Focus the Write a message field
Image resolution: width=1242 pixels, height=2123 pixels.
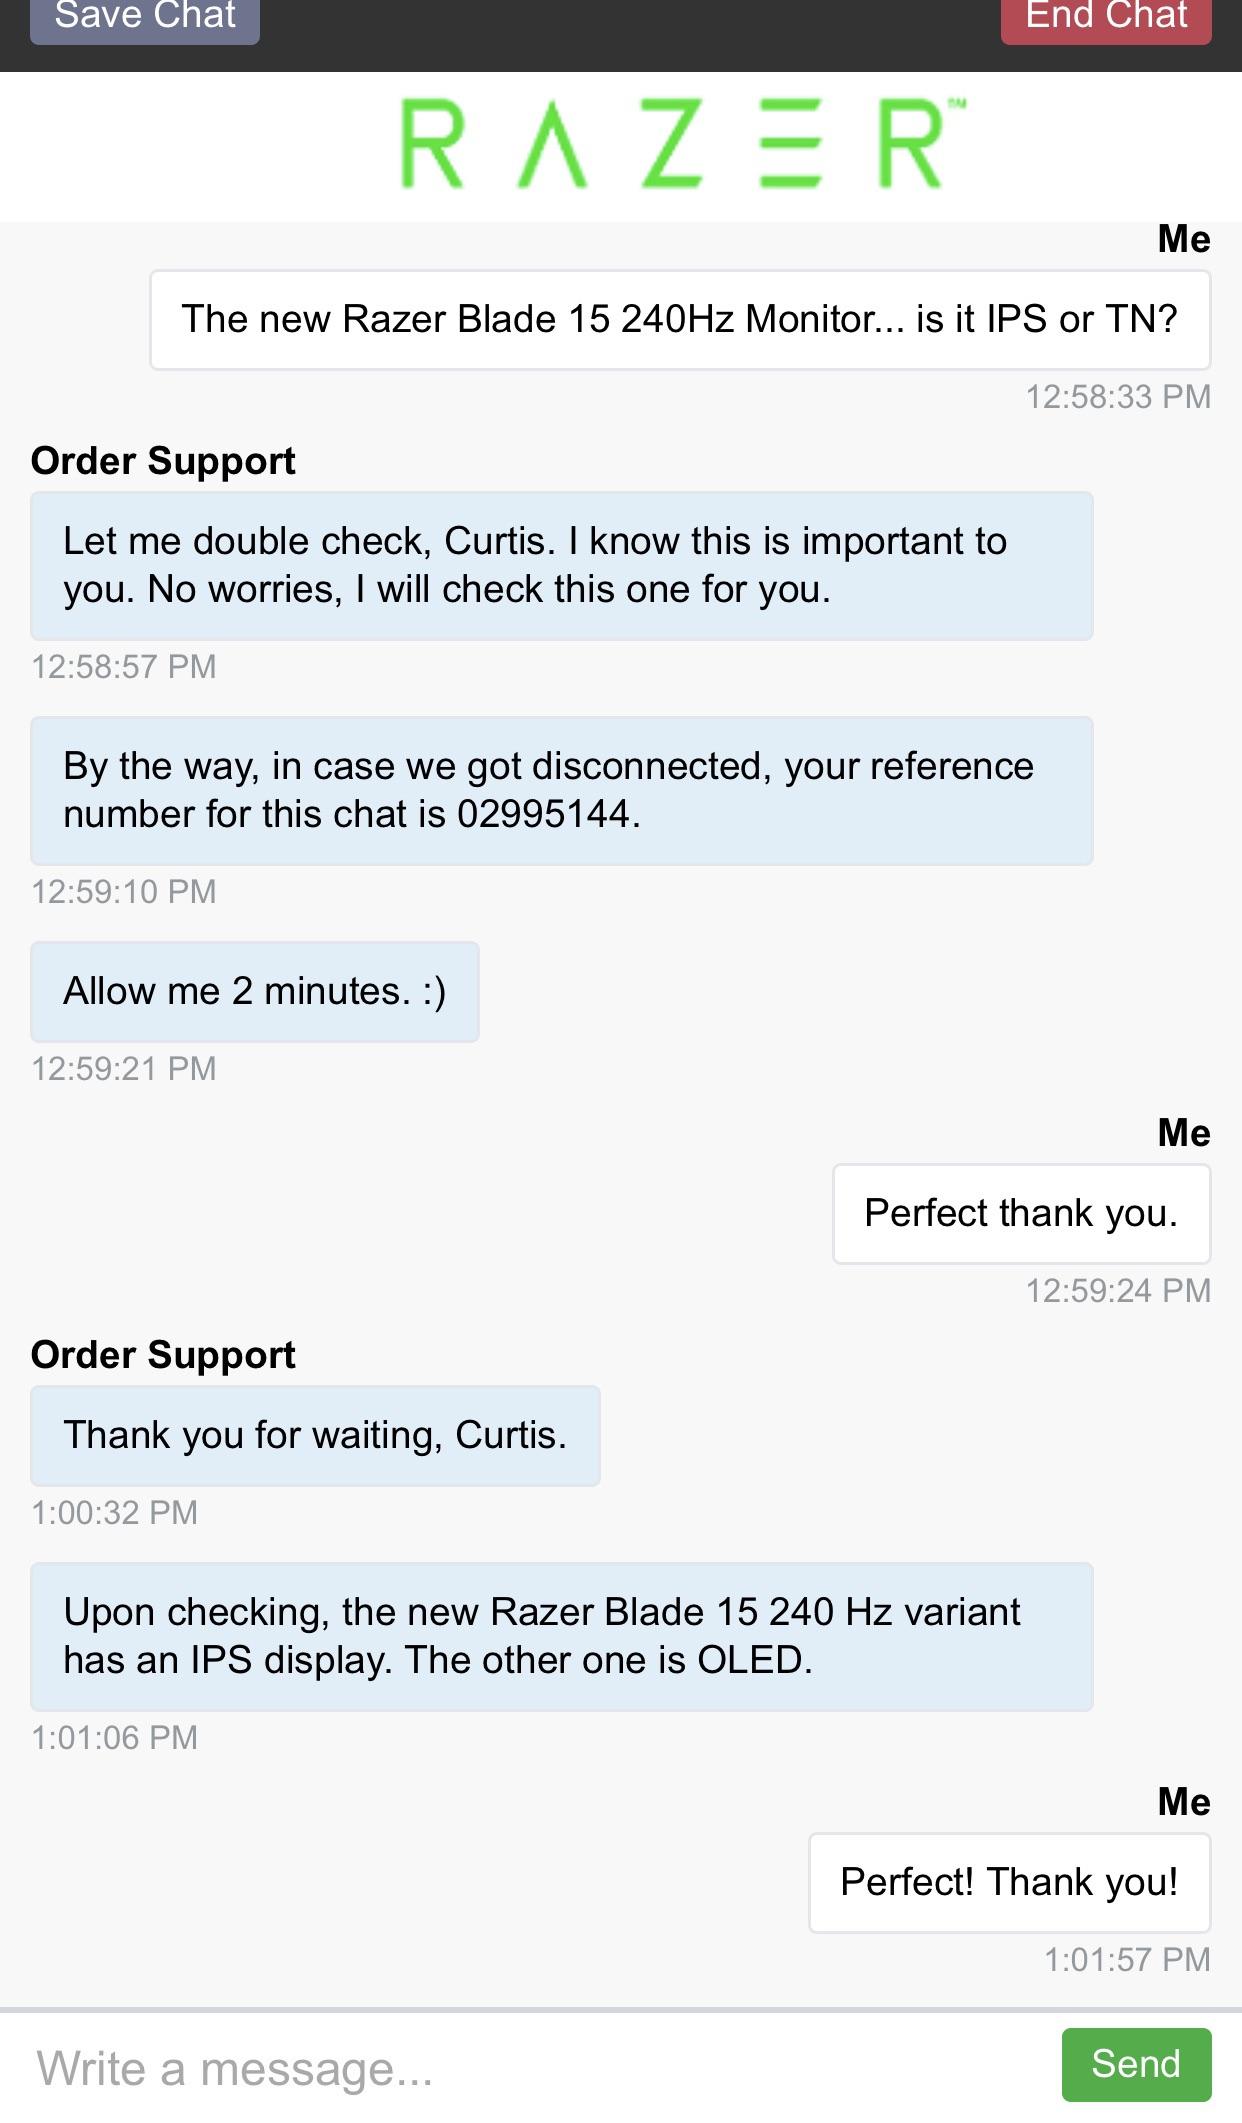(530, 2068)
